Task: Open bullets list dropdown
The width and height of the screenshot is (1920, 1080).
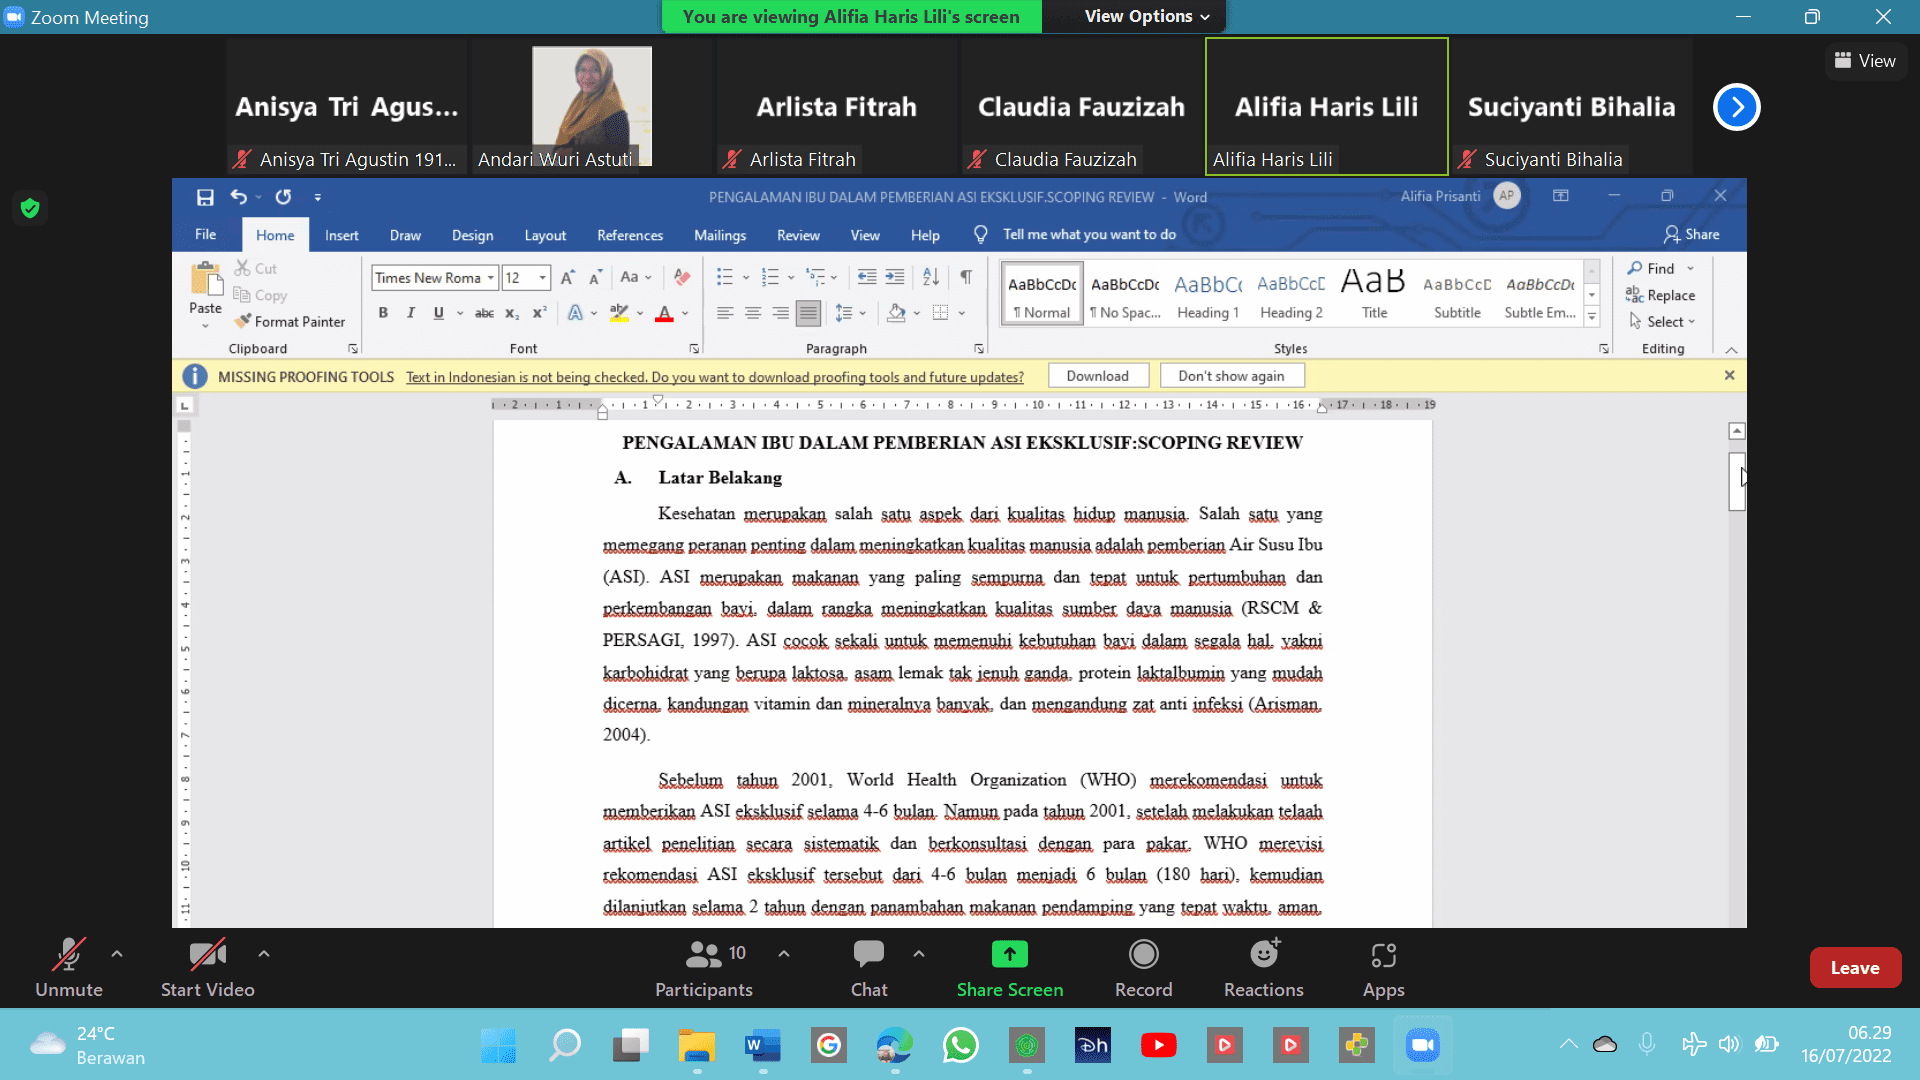Action: [746, 278]
